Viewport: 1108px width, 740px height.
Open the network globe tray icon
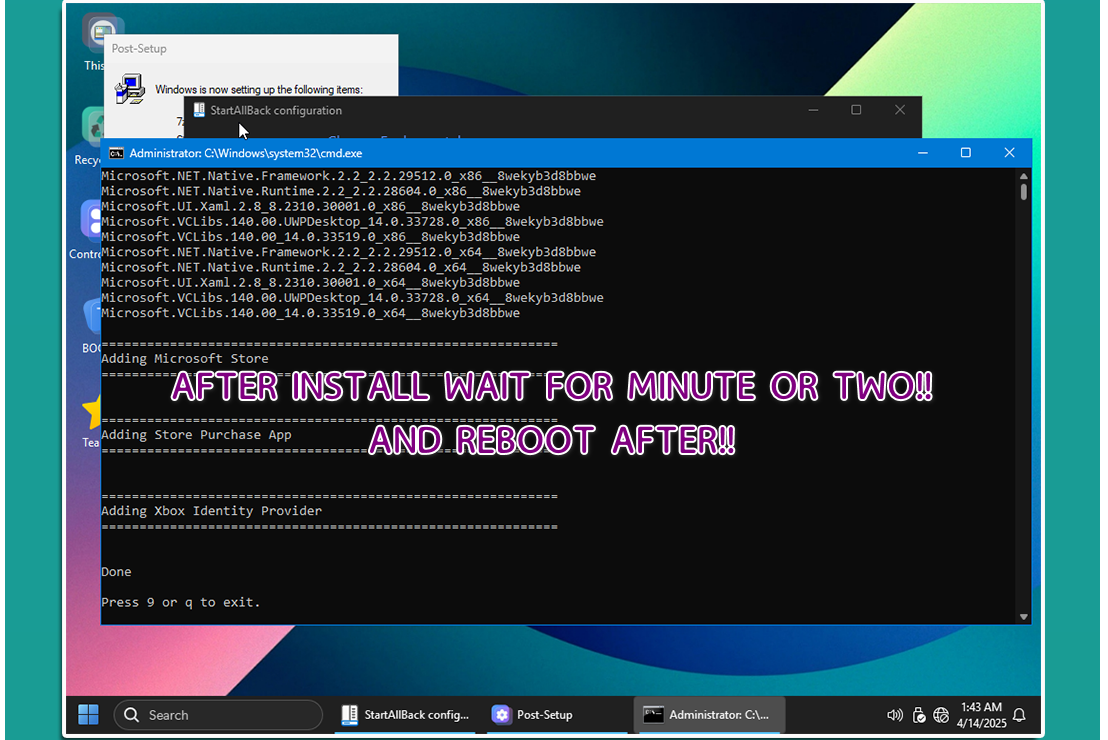pyautogui.click(x=941, y=715)
